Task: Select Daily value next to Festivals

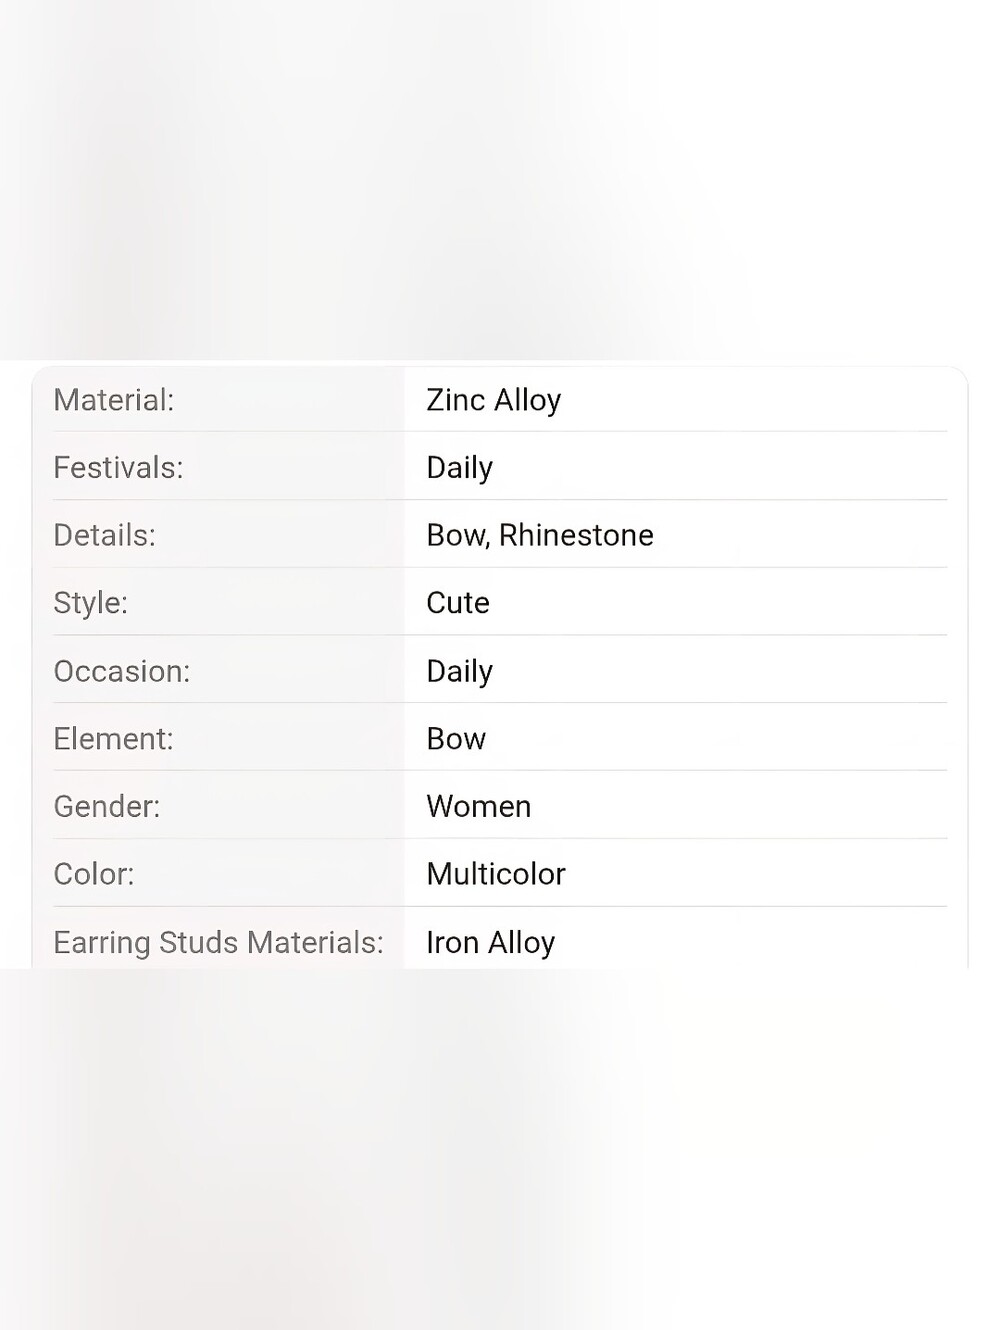Action: coord(460,468)
